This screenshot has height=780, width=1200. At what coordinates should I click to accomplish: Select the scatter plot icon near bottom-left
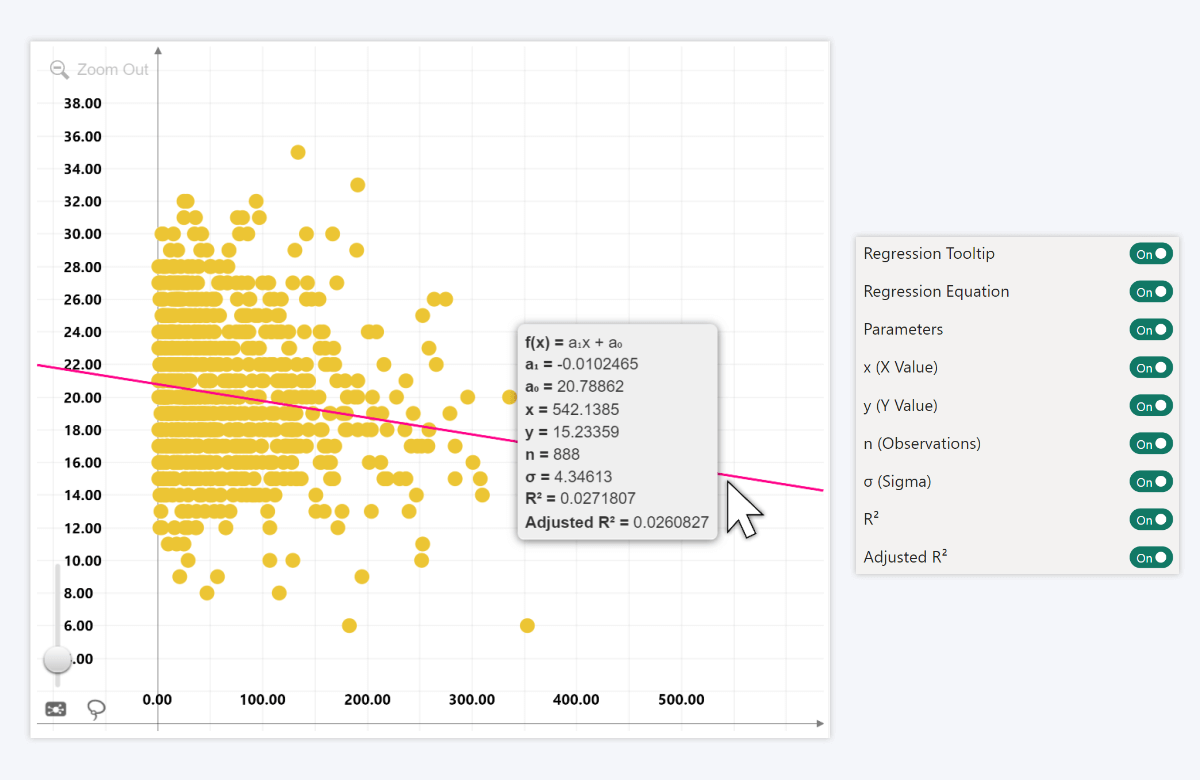pos(55,708)
